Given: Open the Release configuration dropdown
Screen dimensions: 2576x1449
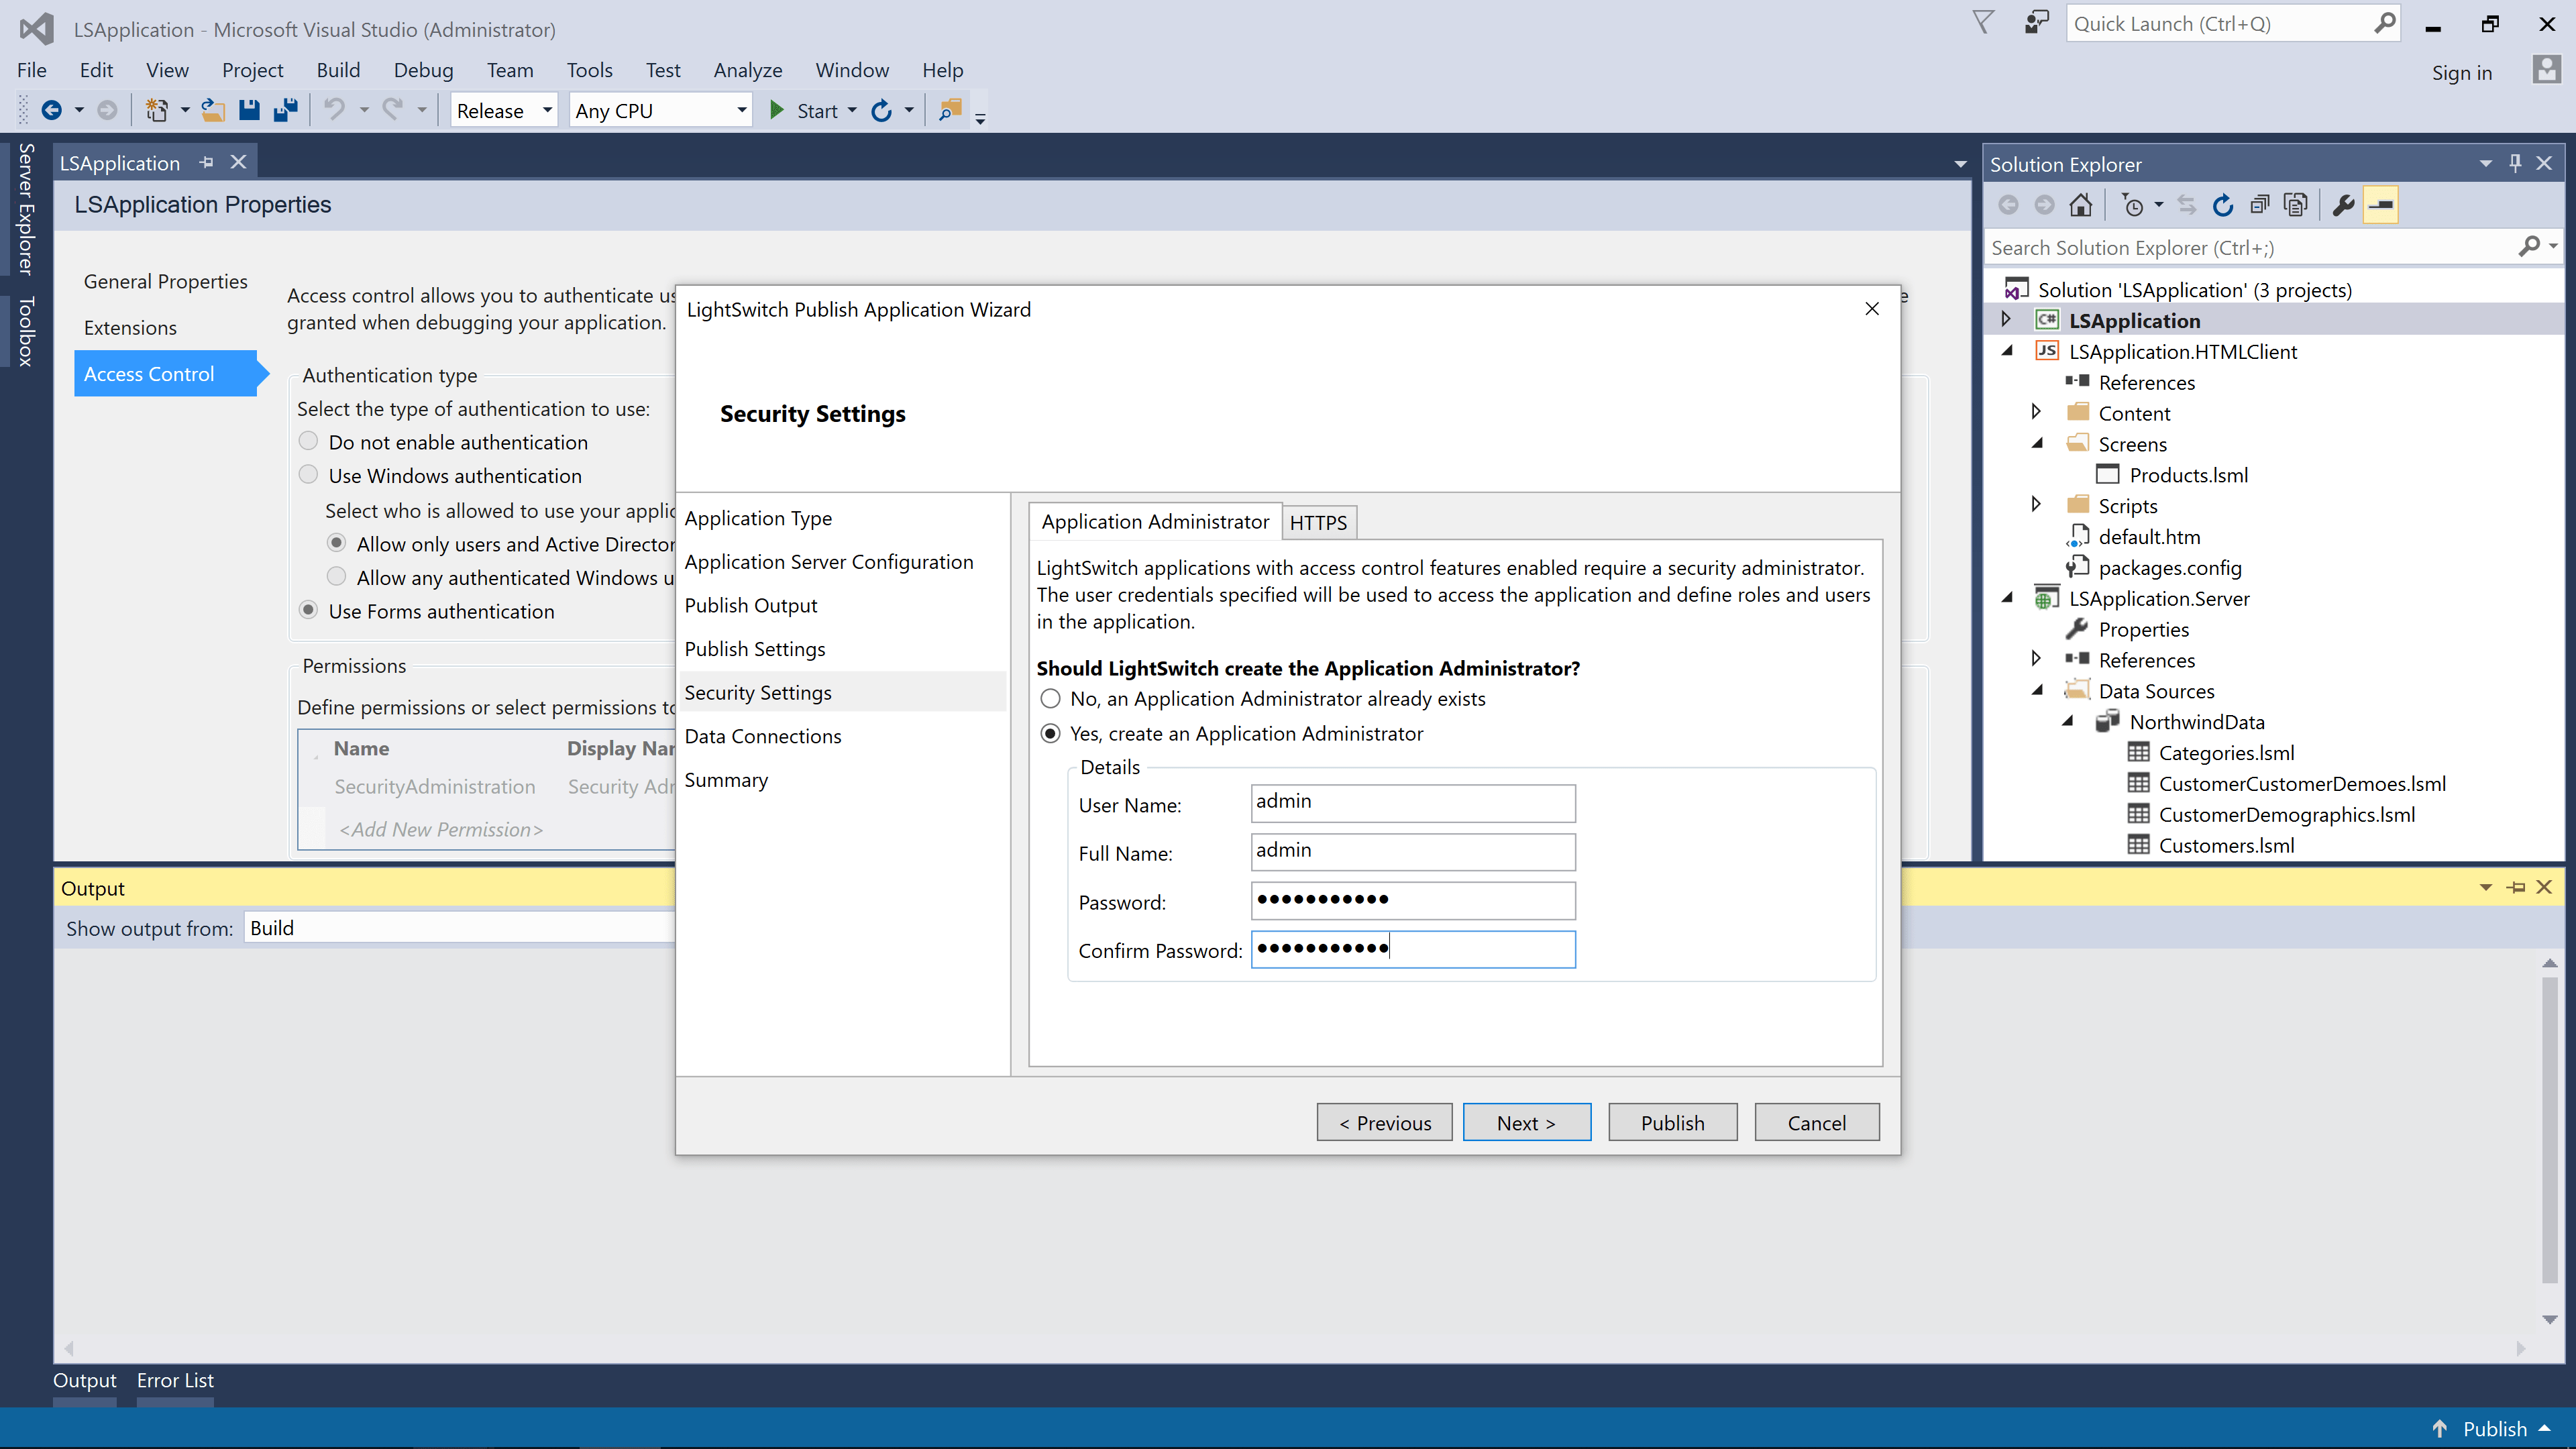Looking at the screenshot, I should 504,110.
